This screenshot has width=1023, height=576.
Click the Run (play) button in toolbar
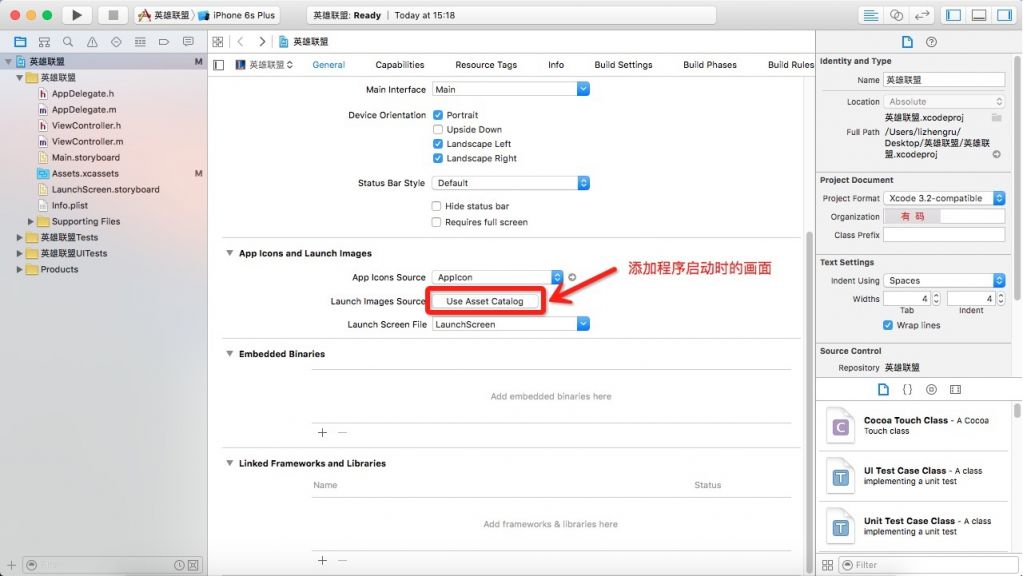click(x=76, y=15)
